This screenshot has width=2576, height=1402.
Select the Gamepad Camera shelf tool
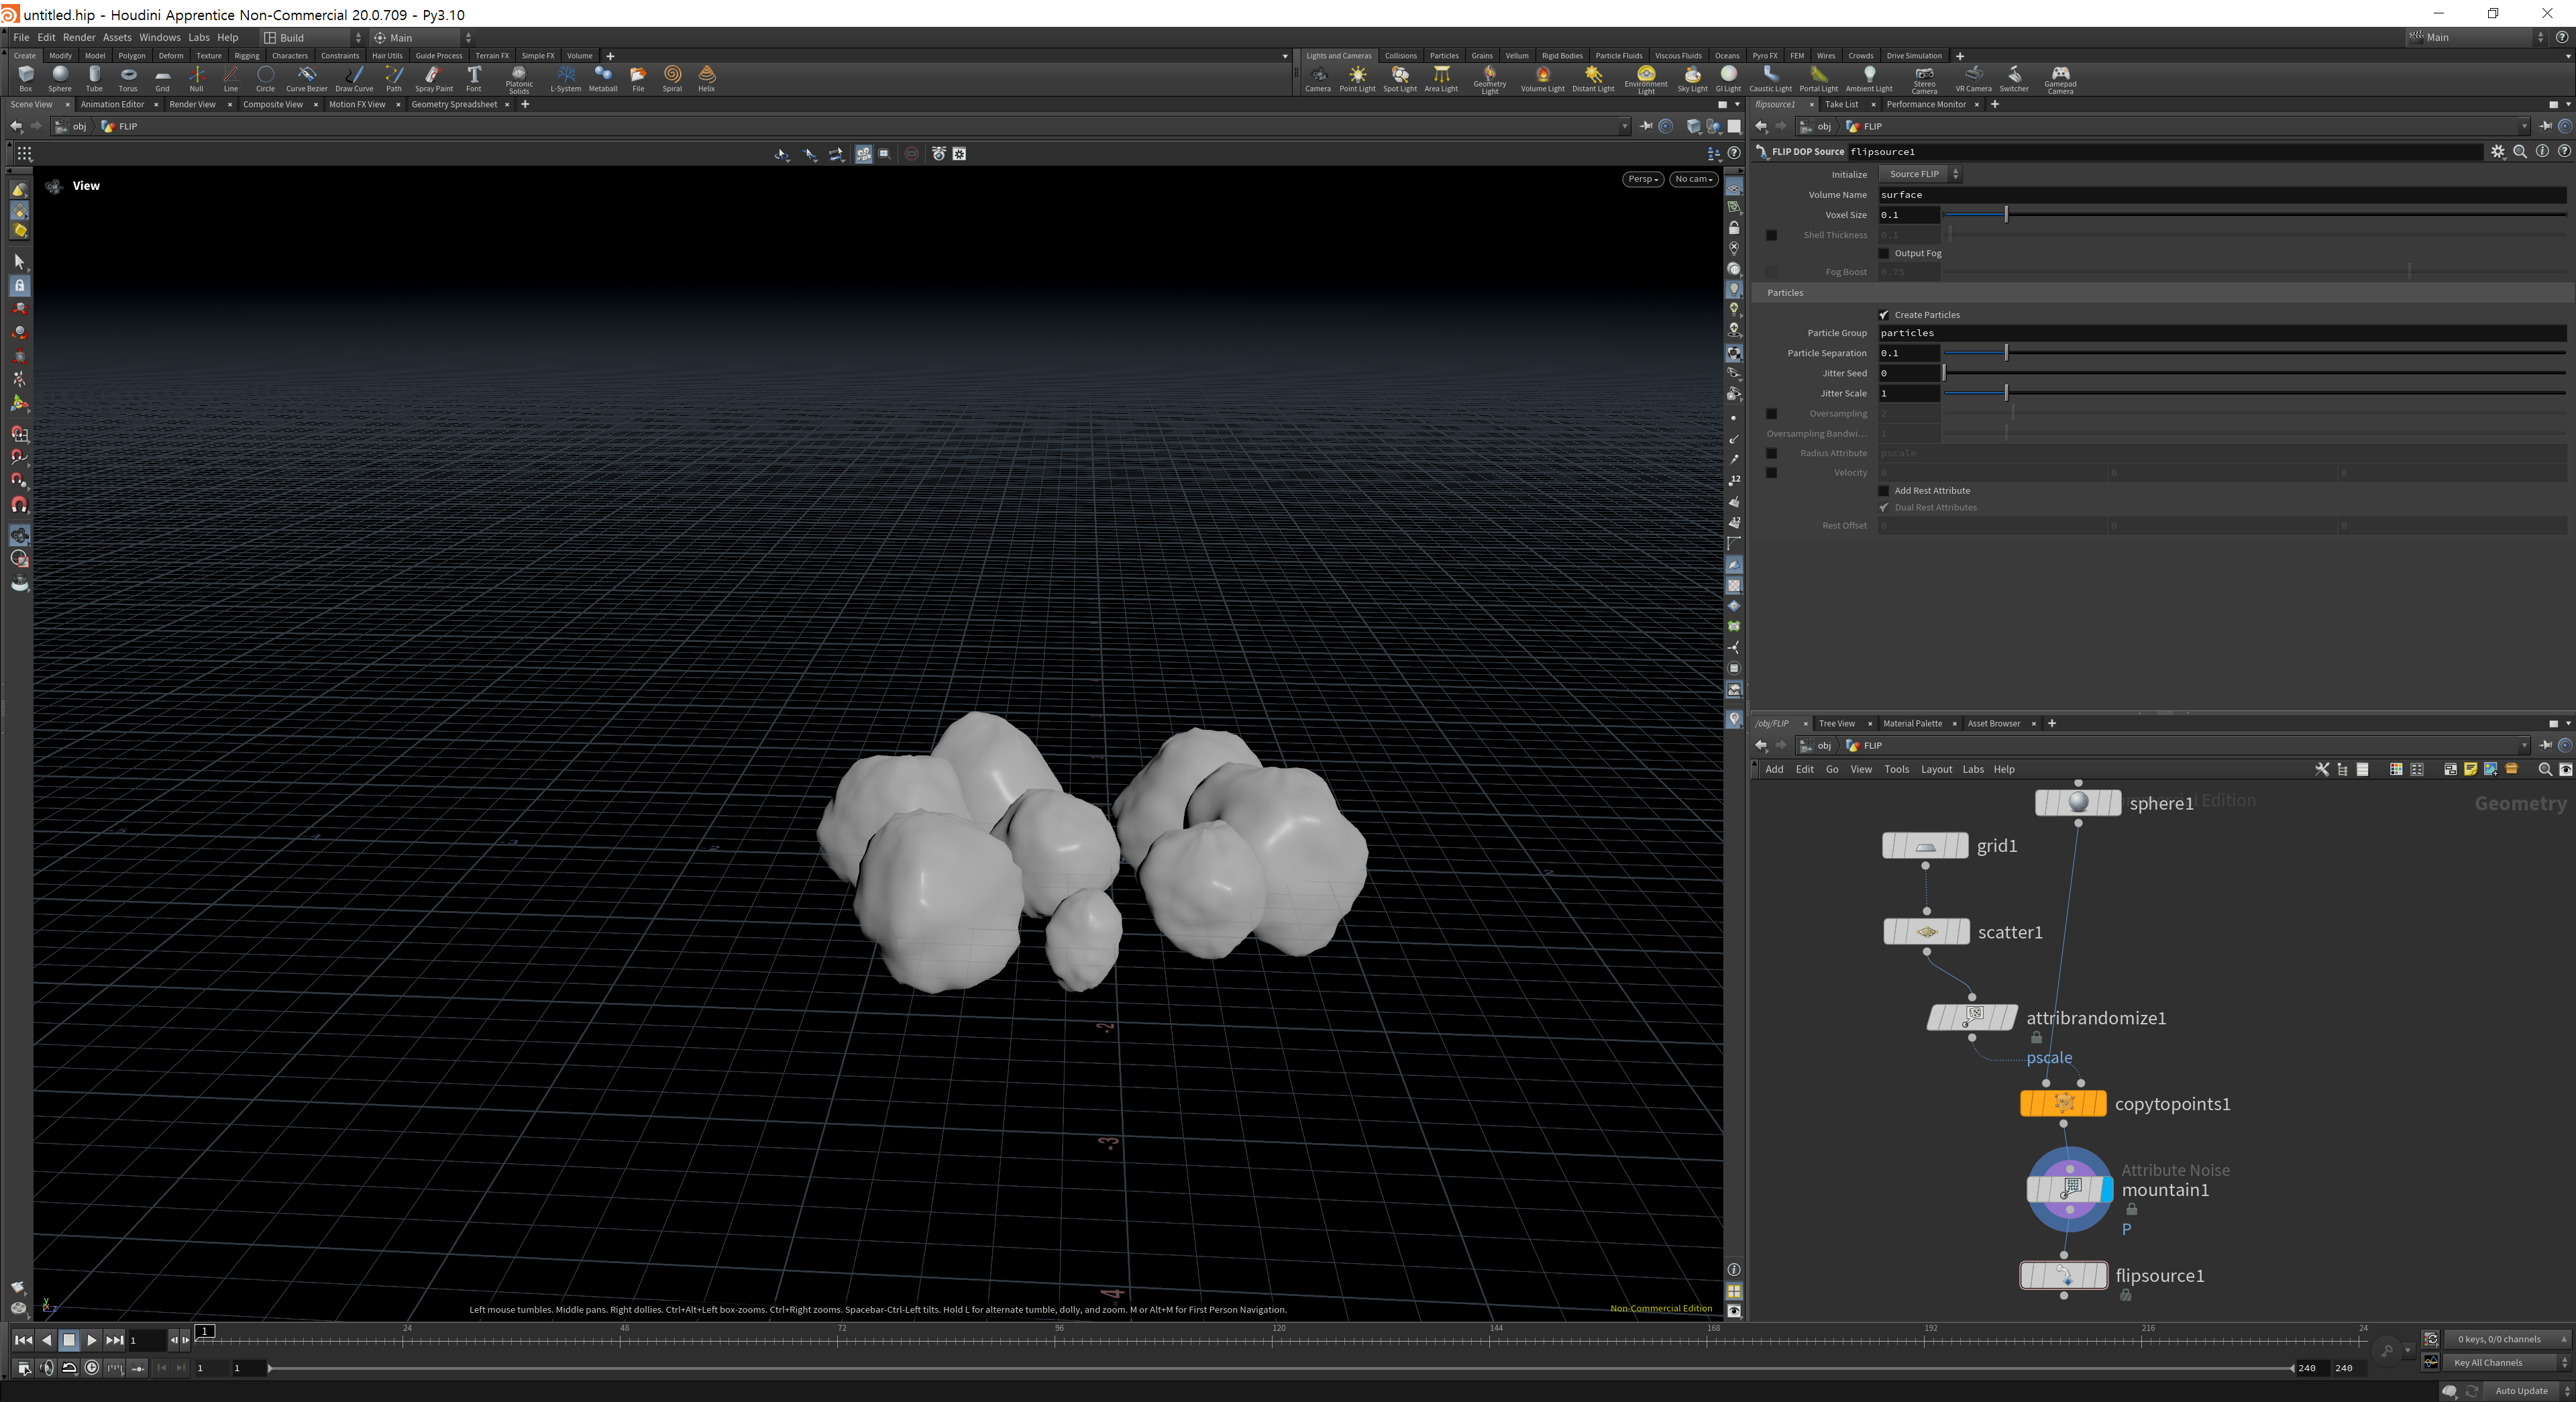[x=2060, y=77]
